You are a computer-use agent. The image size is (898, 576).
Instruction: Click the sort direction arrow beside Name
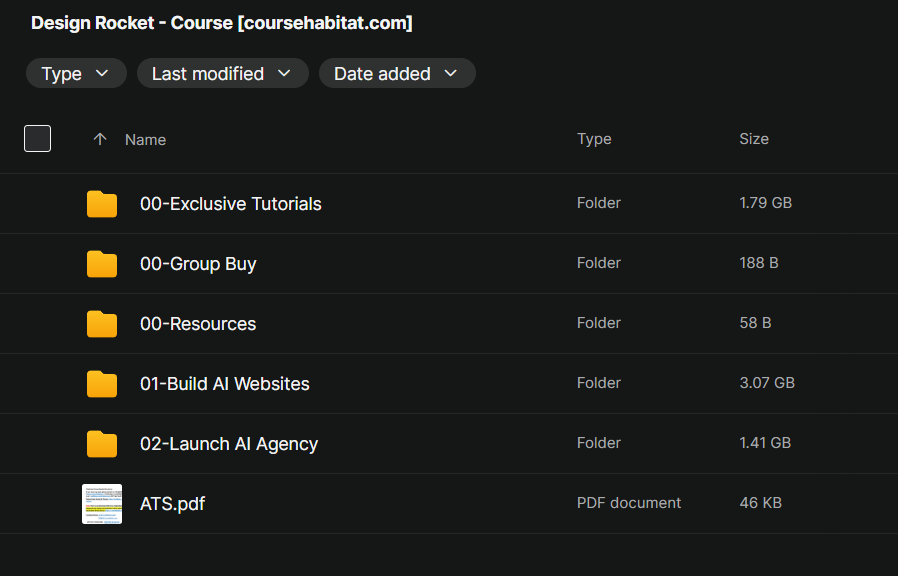100,139
